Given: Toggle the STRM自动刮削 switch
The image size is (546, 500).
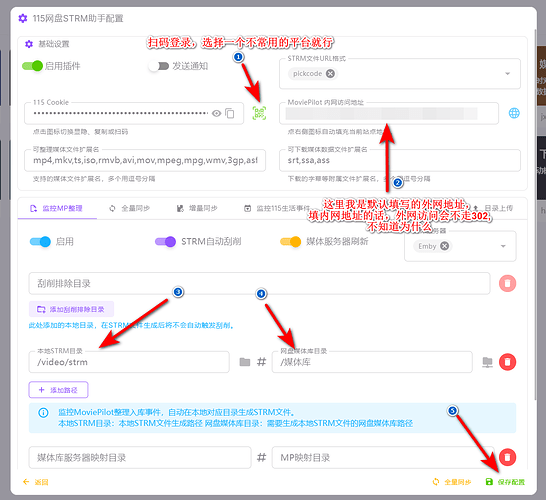Looking at the screenshot, I should coord(165,241).
